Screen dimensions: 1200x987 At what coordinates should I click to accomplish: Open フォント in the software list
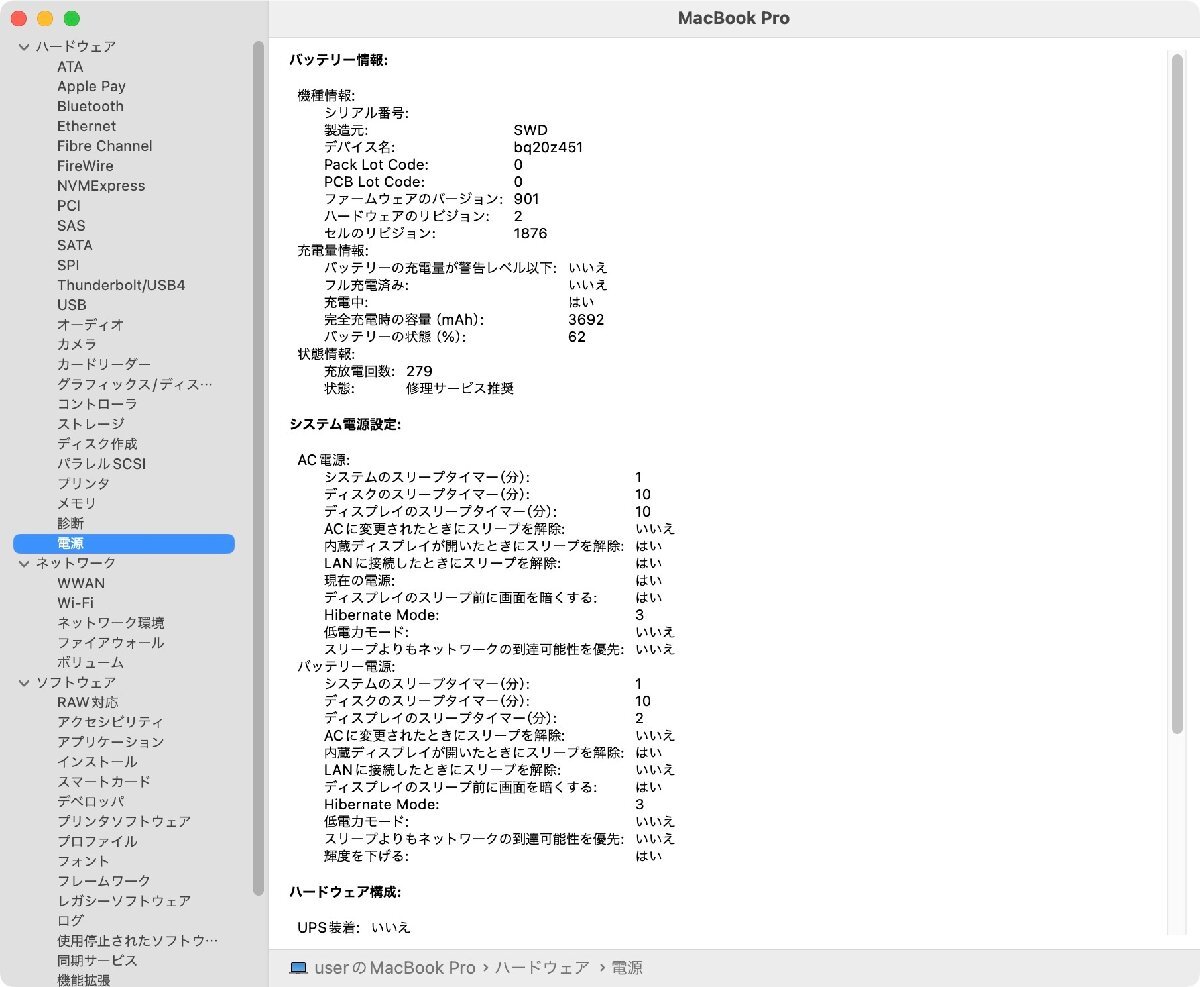pos(83,861)
